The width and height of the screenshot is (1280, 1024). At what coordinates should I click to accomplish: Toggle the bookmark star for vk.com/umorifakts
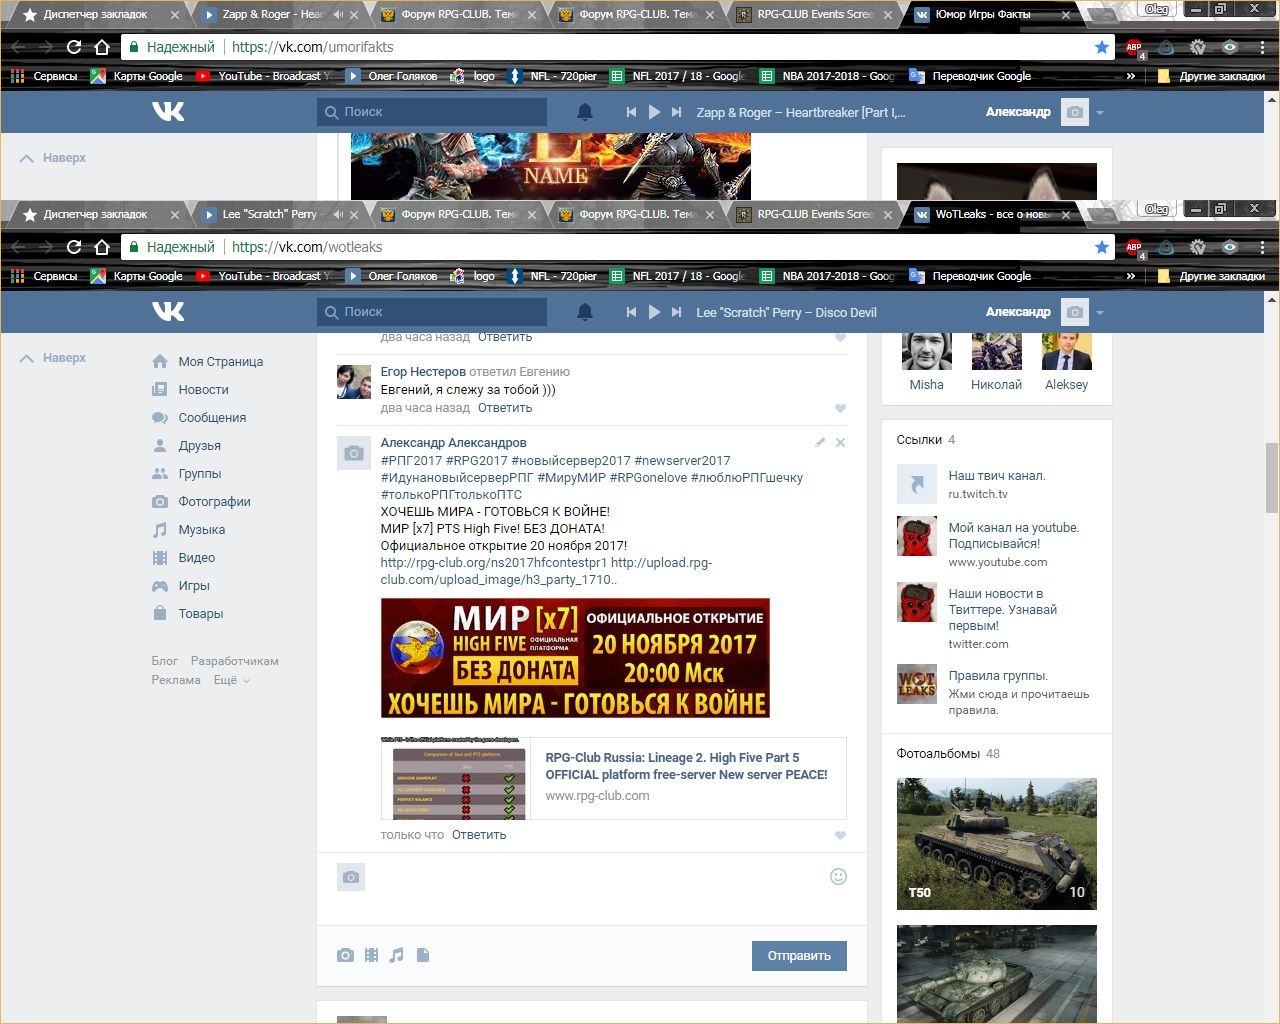point(1102,47)
